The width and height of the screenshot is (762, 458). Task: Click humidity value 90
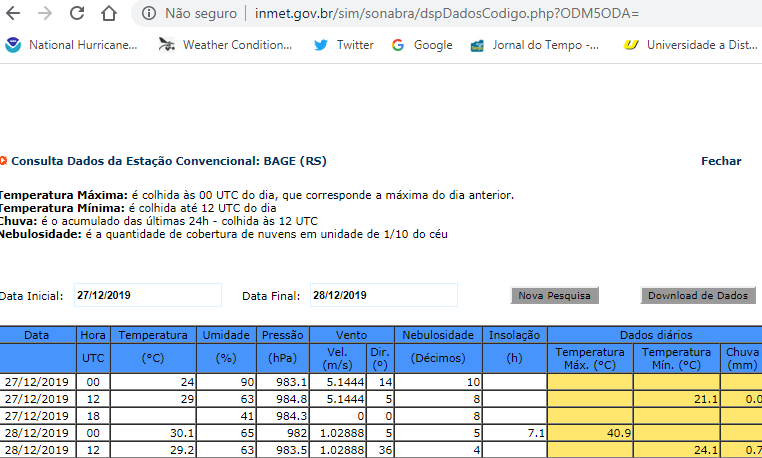coord(247,382)
